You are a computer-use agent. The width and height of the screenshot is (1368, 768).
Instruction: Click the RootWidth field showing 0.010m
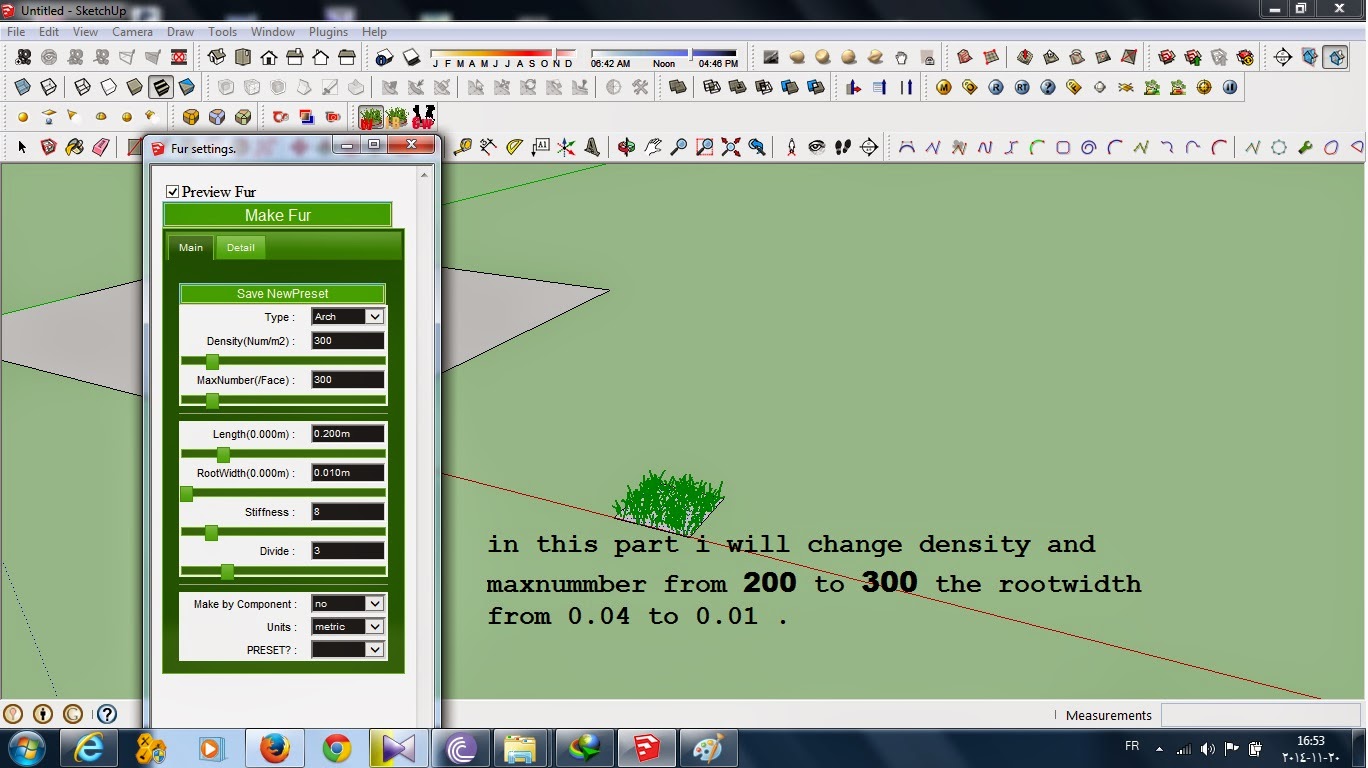click(347, 472)
